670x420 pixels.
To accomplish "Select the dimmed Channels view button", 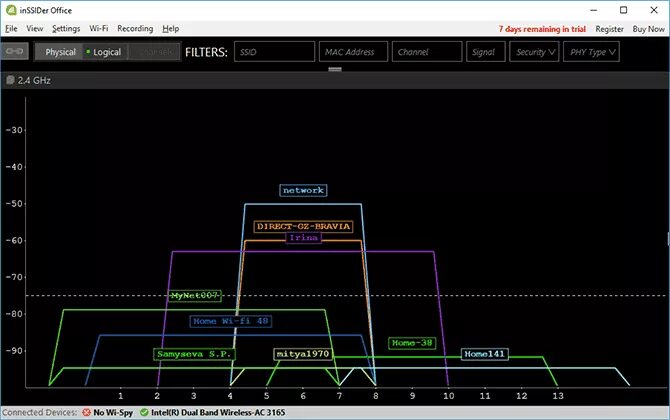I will coord(155,52).
